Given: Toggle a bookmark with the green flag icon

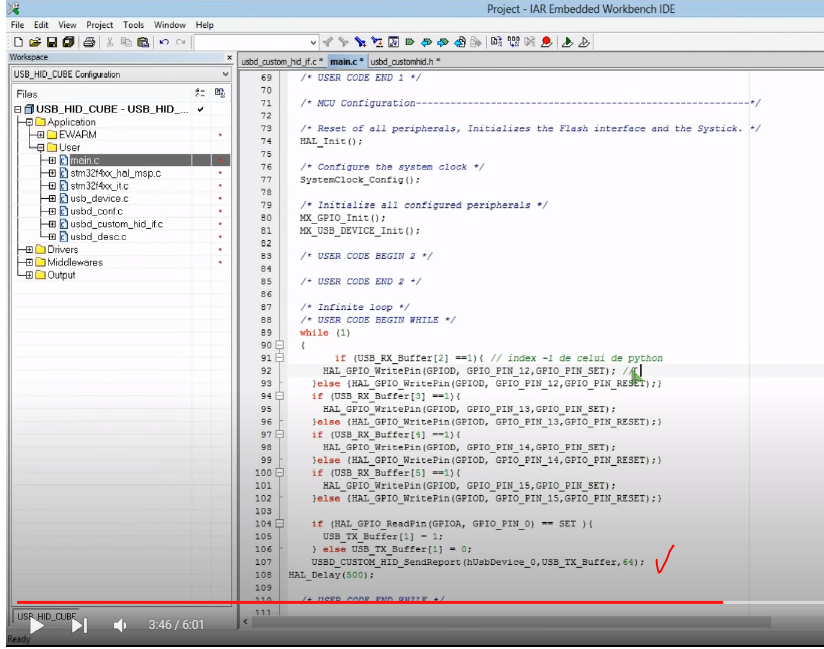Looking at the screenshot, I should point(410,42).
